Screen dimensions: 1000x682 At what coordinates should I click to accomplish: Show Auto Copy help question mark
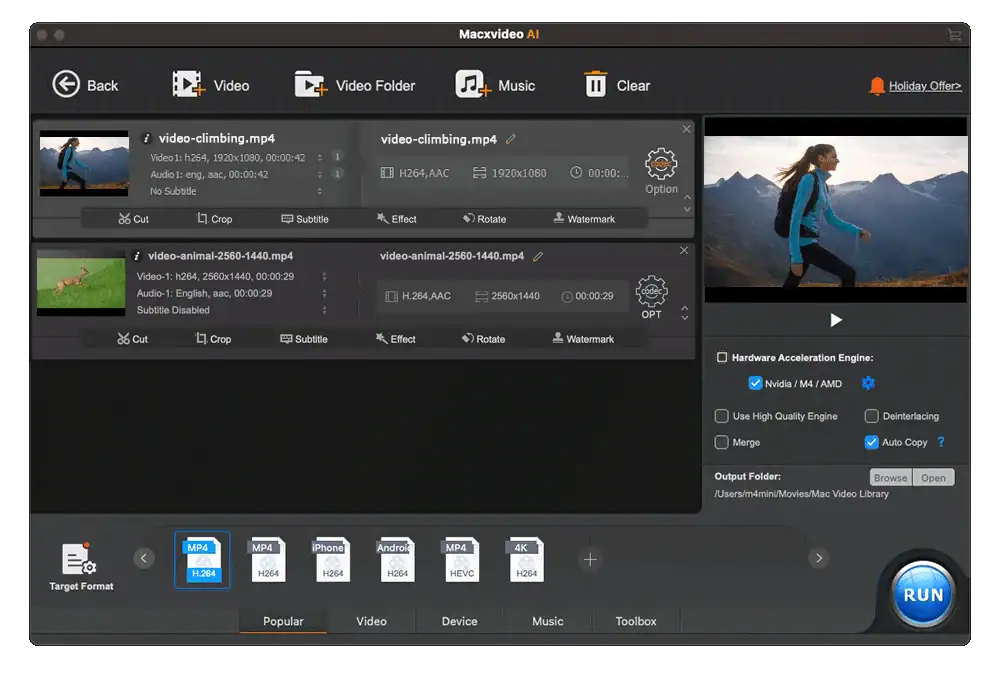[941, 441]
